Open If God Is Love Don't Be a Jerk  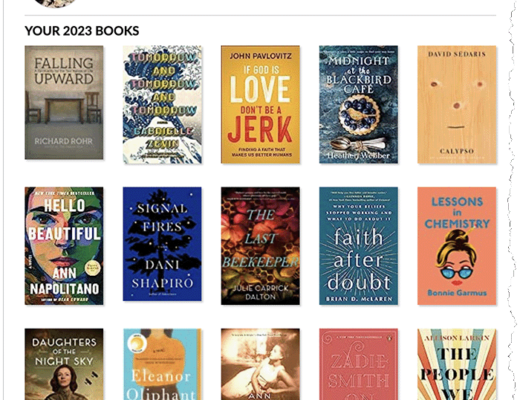coord(260,104)
